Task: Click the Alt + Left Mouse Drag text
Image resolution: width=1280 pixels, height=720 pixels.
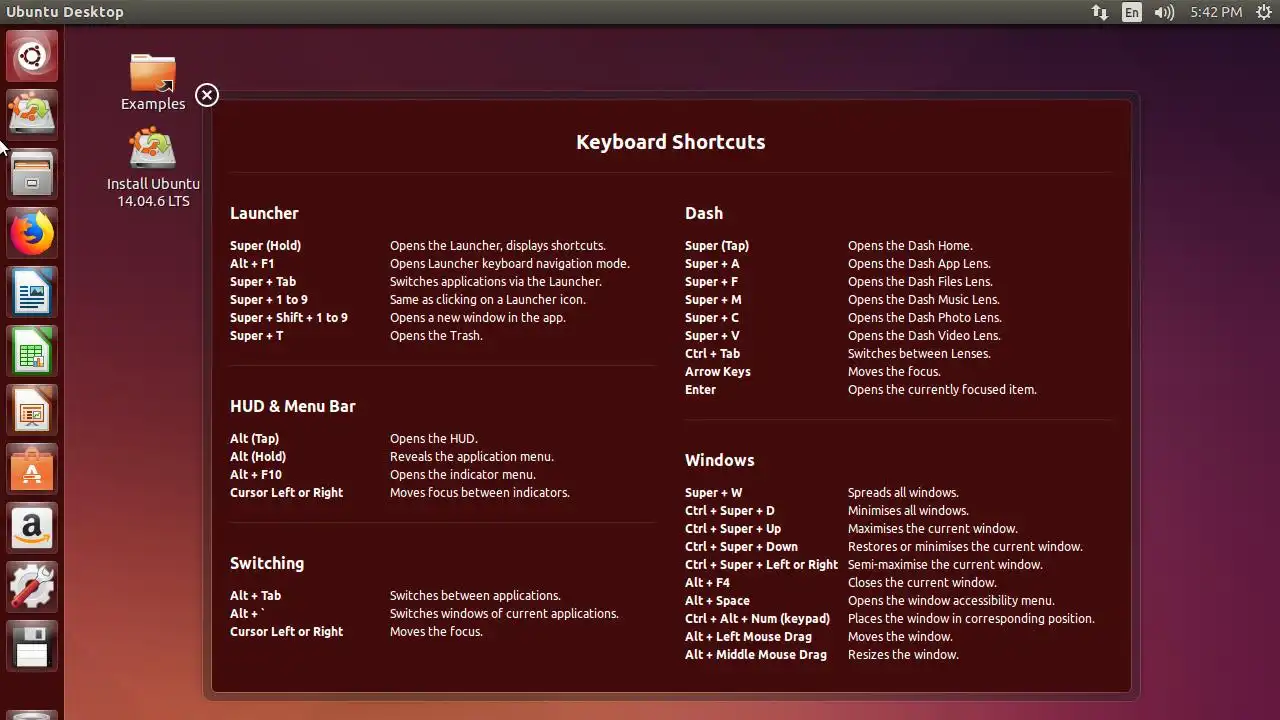Action: click(748, 637)
